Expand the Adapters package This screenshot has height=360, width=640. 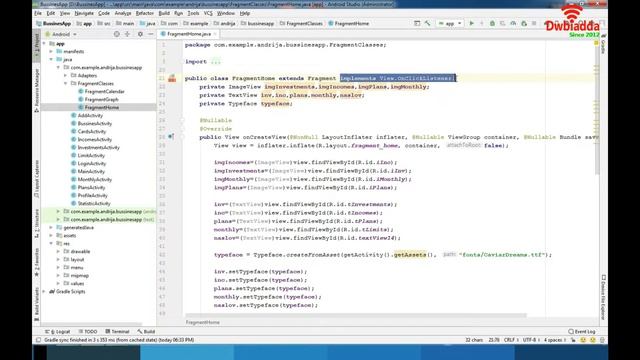pyautogui.click(x=65, y=76)
